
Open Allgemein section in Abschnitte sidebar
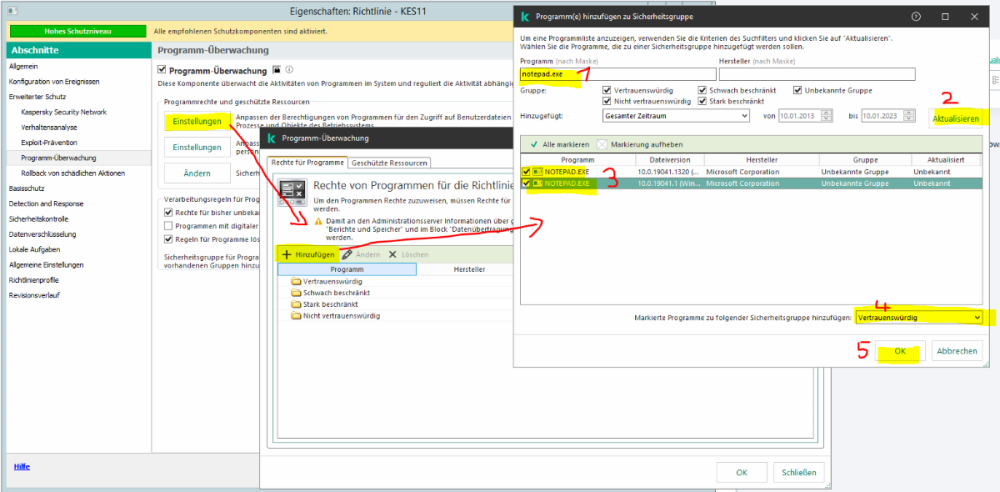tap(24, 66)
